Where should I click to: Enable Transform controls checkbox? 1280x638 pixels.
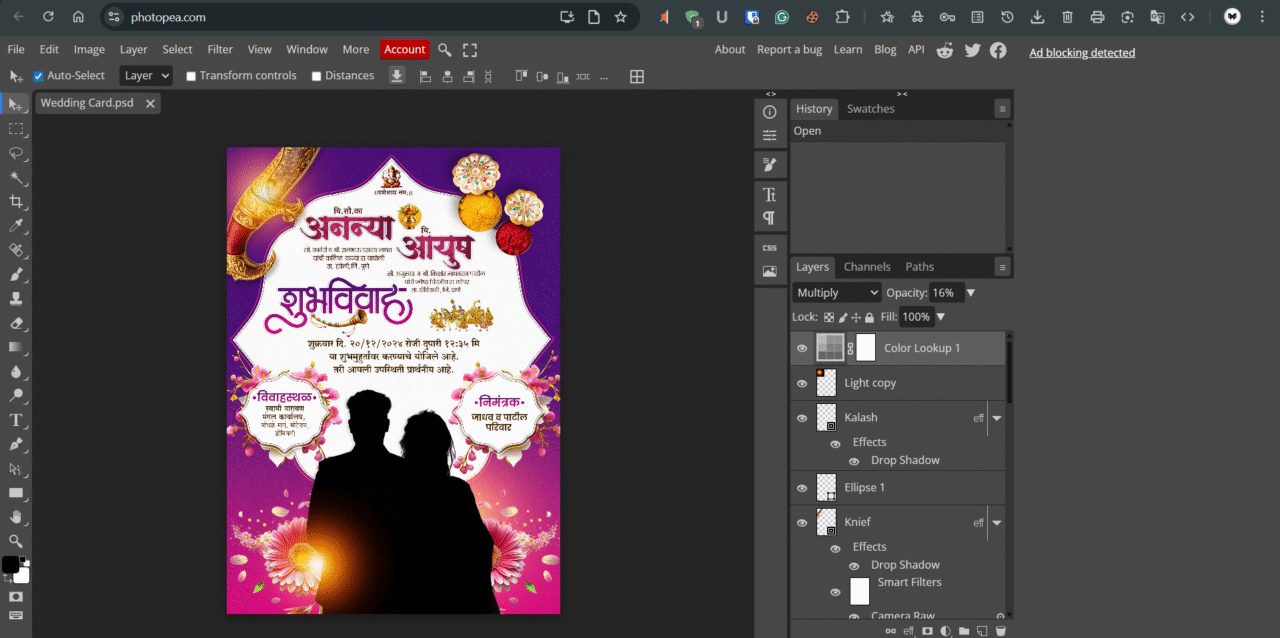click(191, 76)
